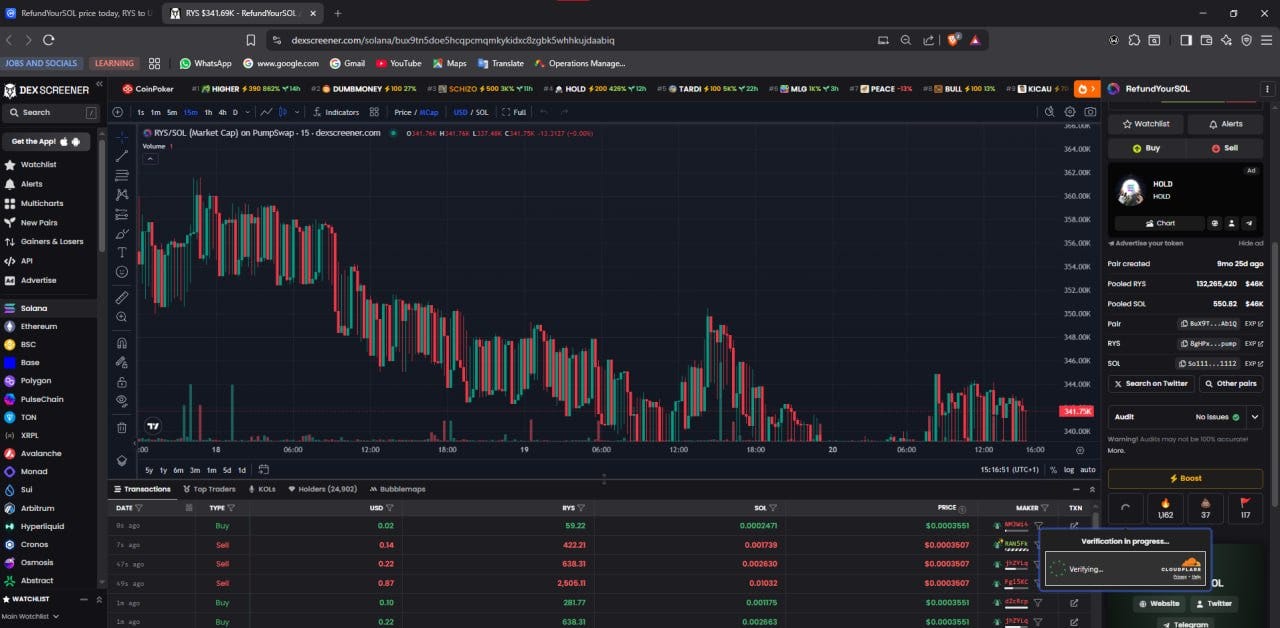Open the go-to-date calendar icon
This screenshot has height=628, width=1280.
pyautogui.click(x=264, y=469)
